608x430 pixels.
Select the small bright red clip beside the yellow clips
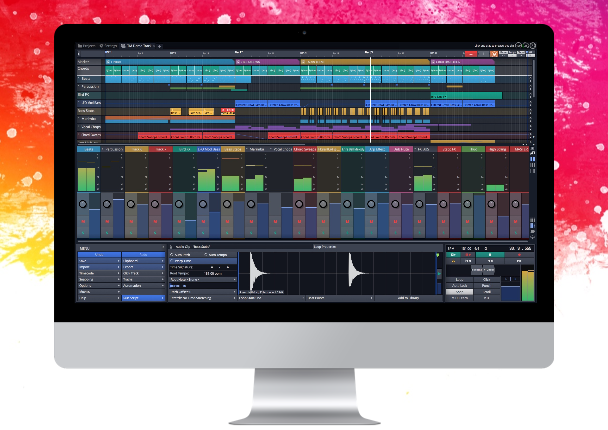[228, 111]
